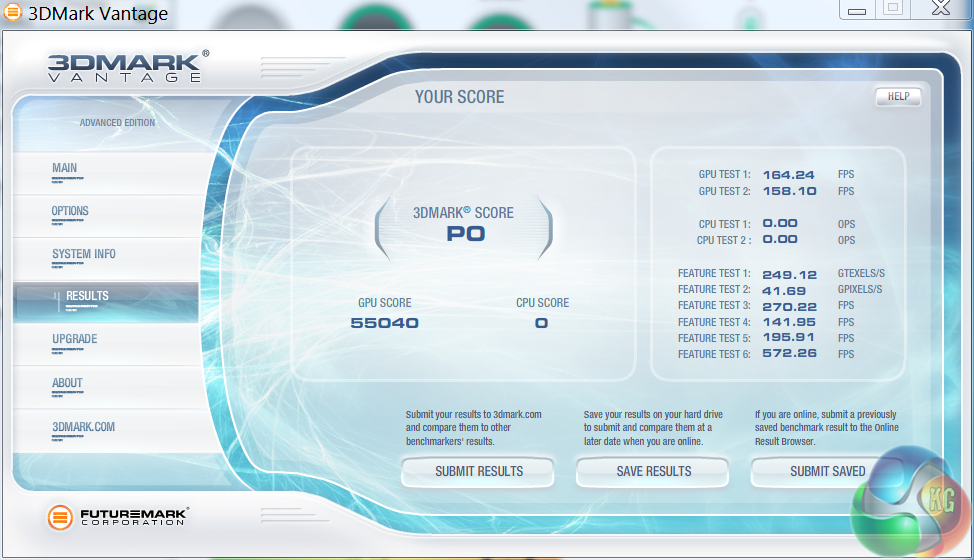Click the FUTUREMARK CORPORATION text
This screenshot has width=974, height=560.
click(x=134, y=517)
